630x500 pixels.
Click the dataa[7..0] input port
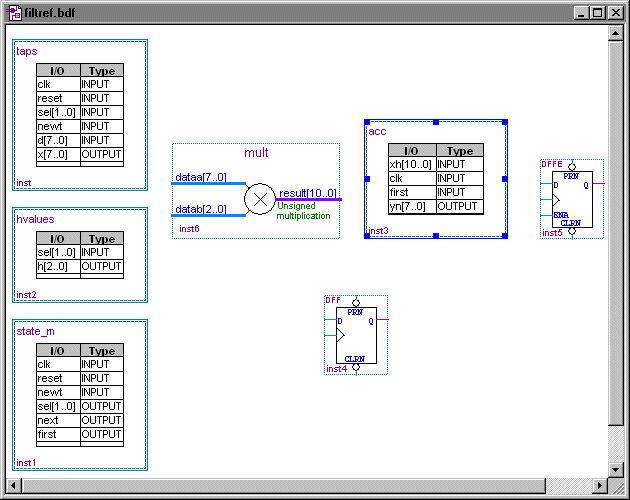coord(201,177)
